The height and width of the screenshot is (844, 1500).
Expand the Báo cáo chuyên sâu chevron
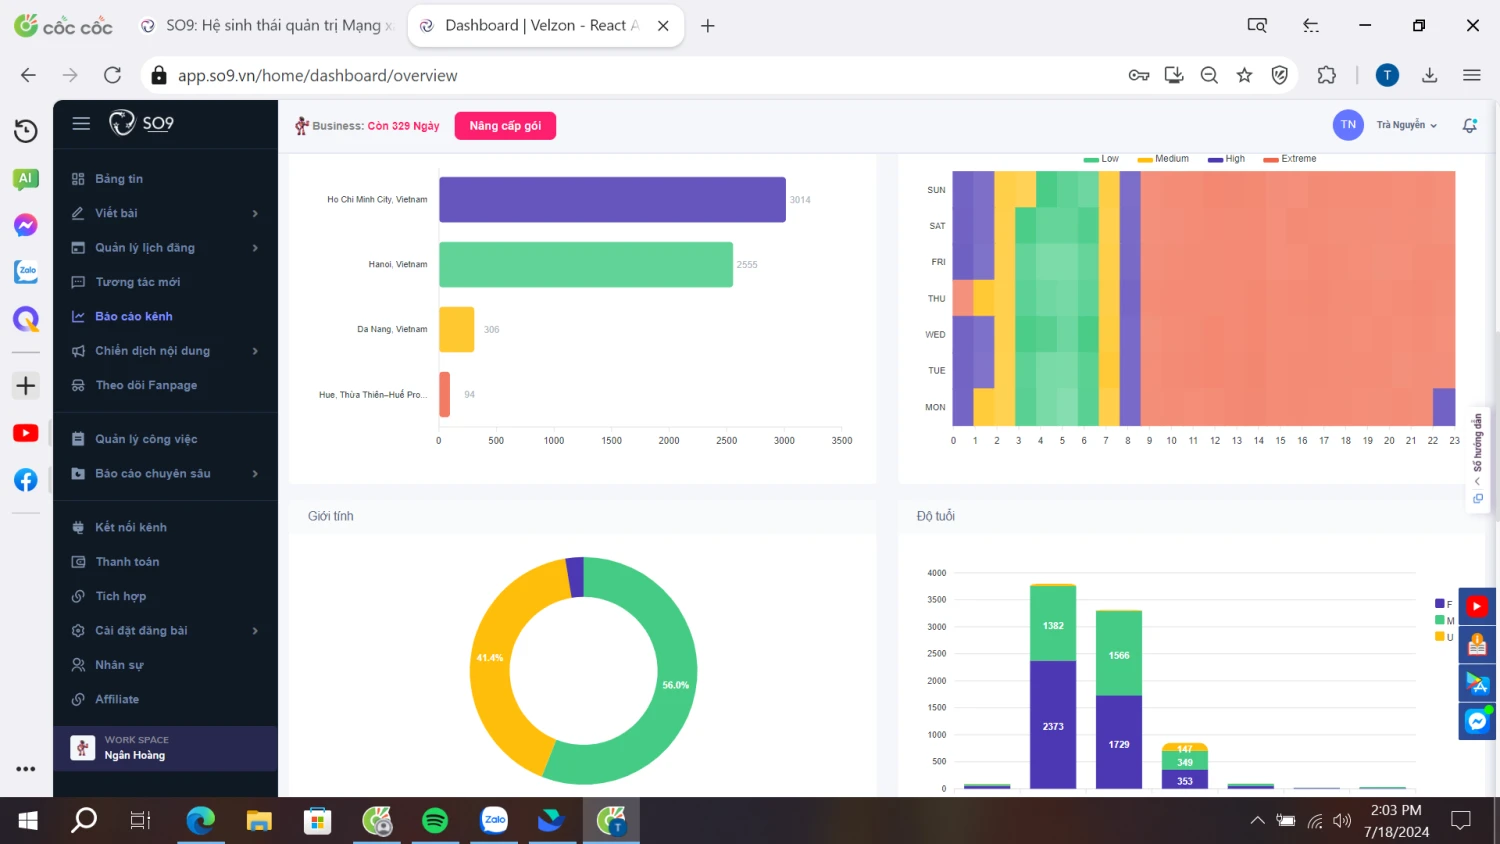(255, 474)
